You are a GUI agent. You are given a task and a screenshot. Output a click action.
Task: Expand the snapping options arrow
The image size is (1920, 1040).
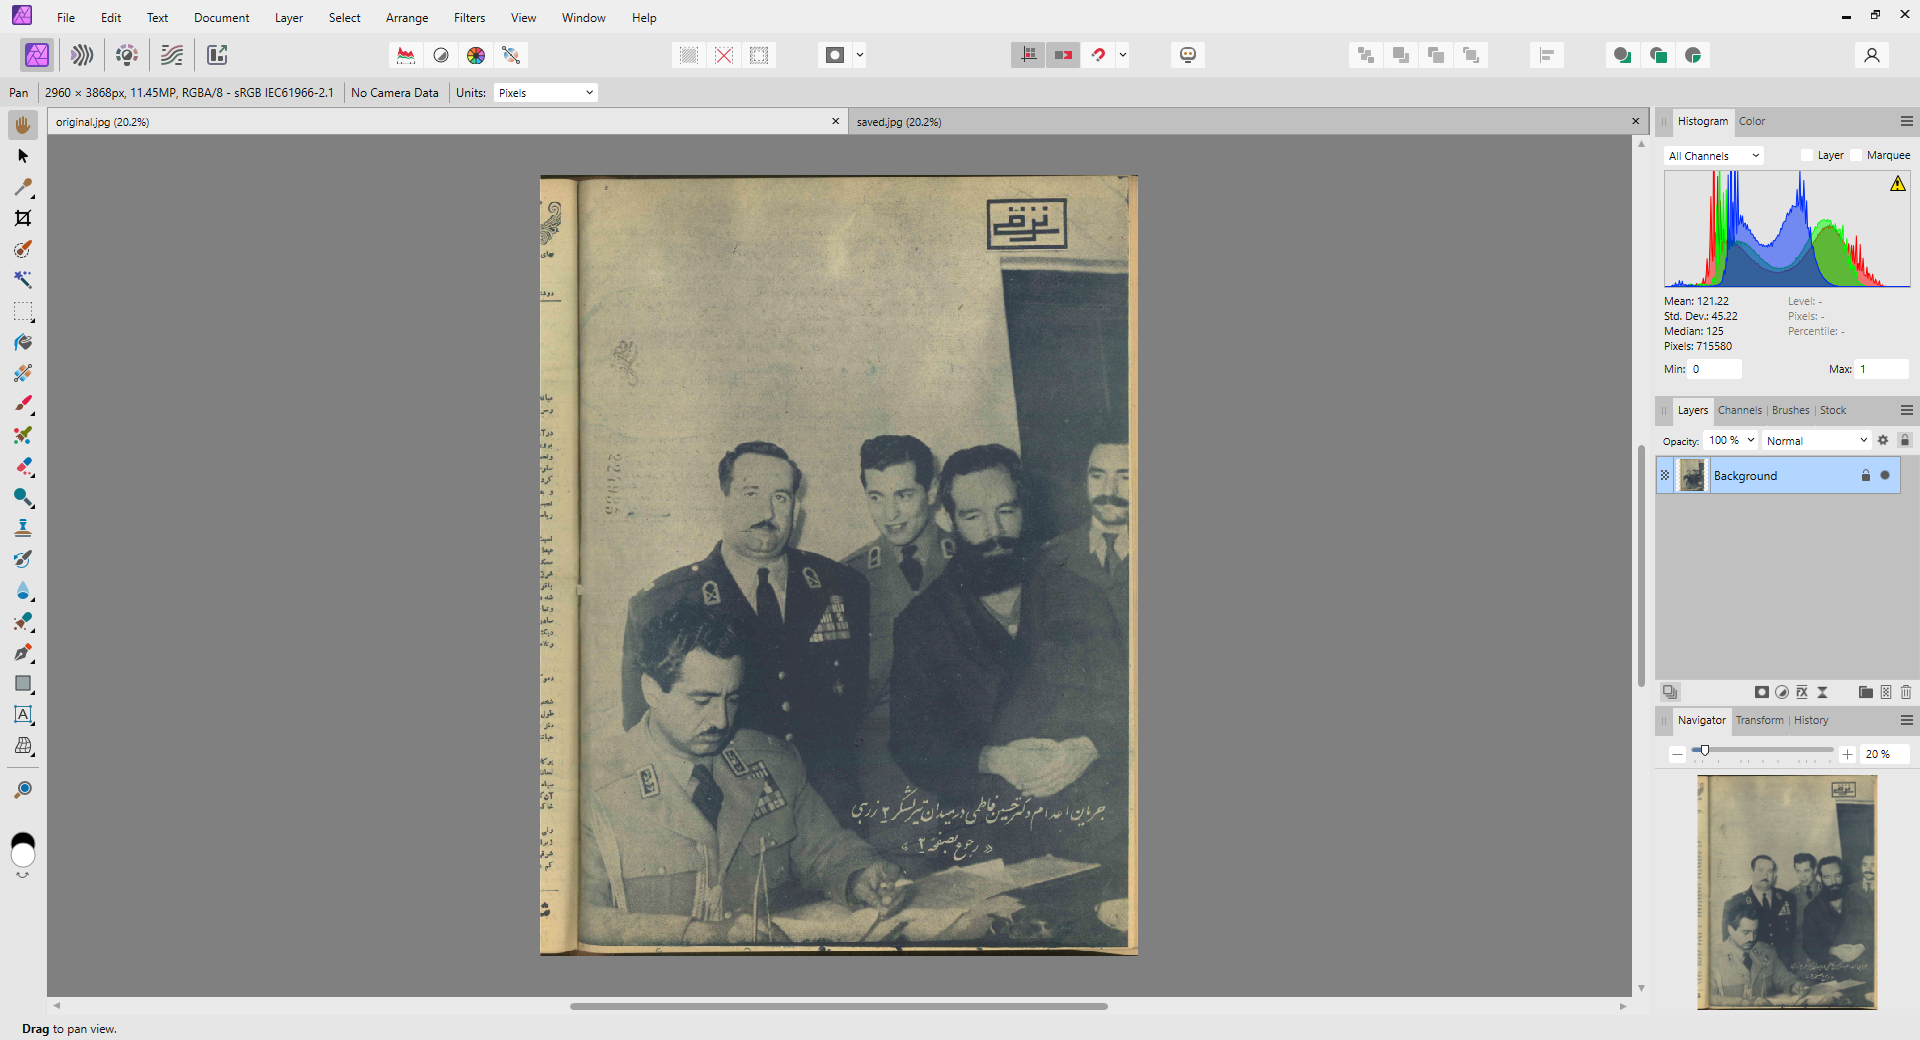(1123, 55)
